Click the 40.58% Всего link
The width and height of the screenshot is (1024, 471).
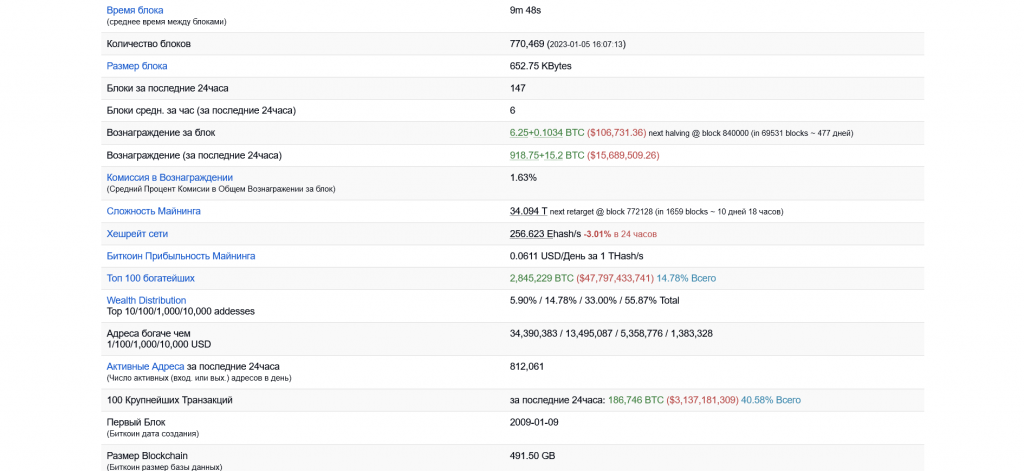click(x=771, y=400)
